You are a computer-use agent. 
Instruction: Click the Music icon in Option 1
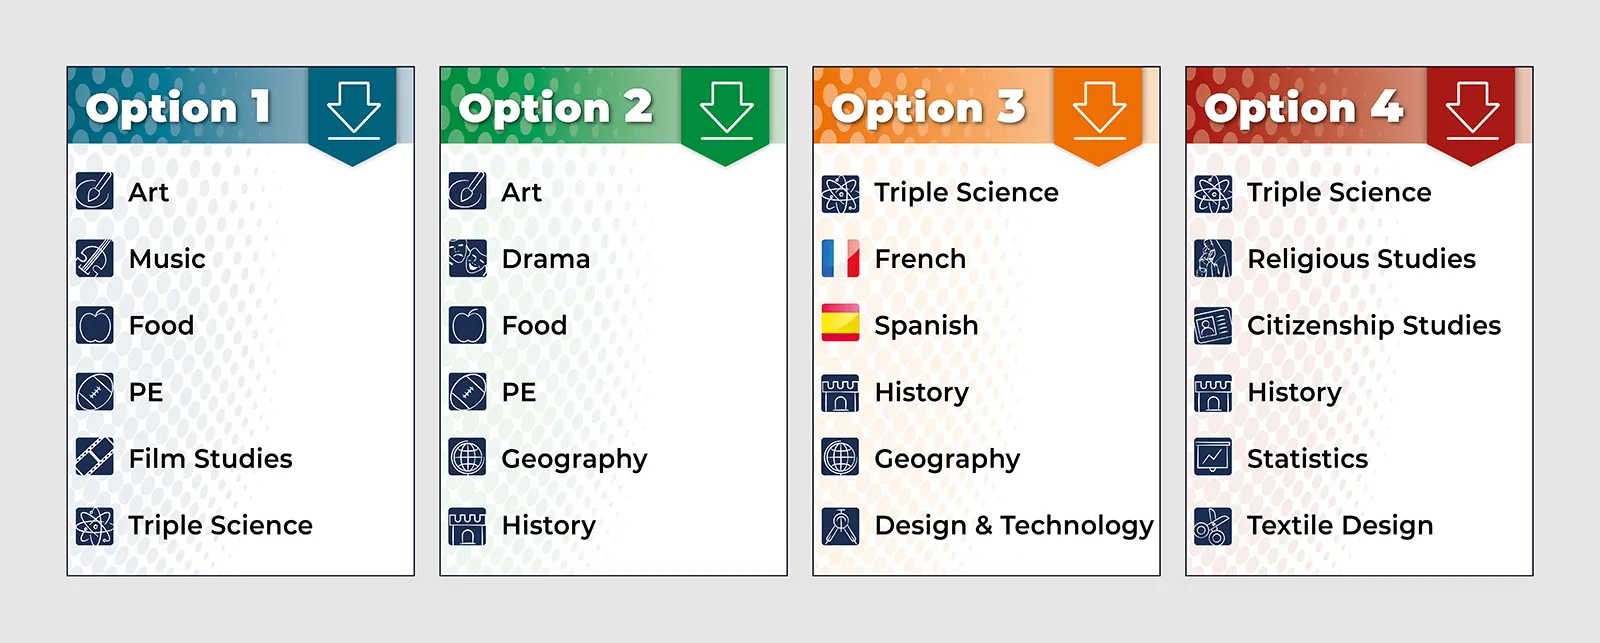95,259
